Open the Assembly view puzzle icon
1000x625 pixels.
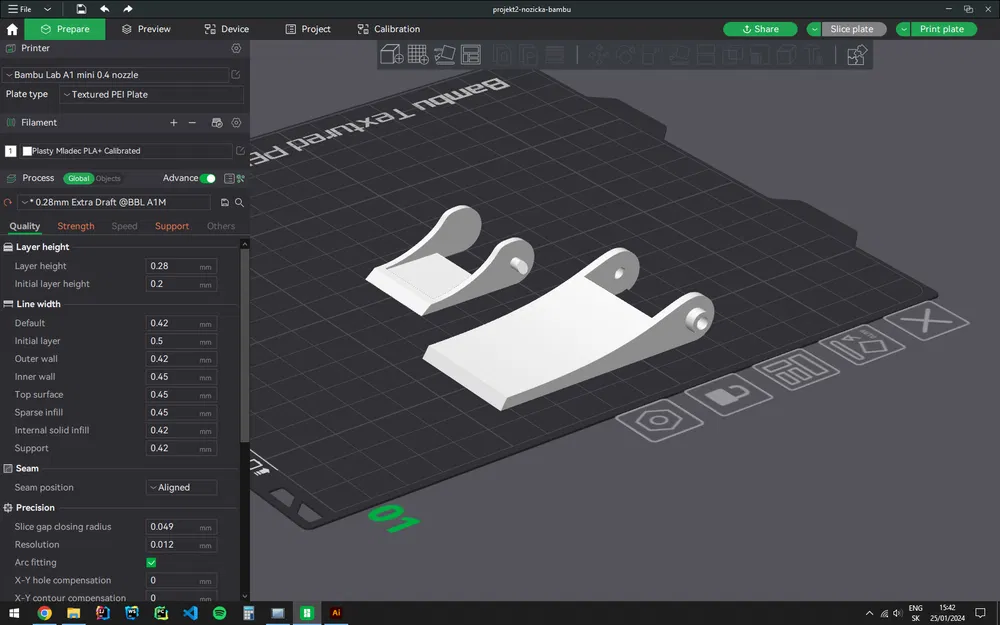pos(855,55)
